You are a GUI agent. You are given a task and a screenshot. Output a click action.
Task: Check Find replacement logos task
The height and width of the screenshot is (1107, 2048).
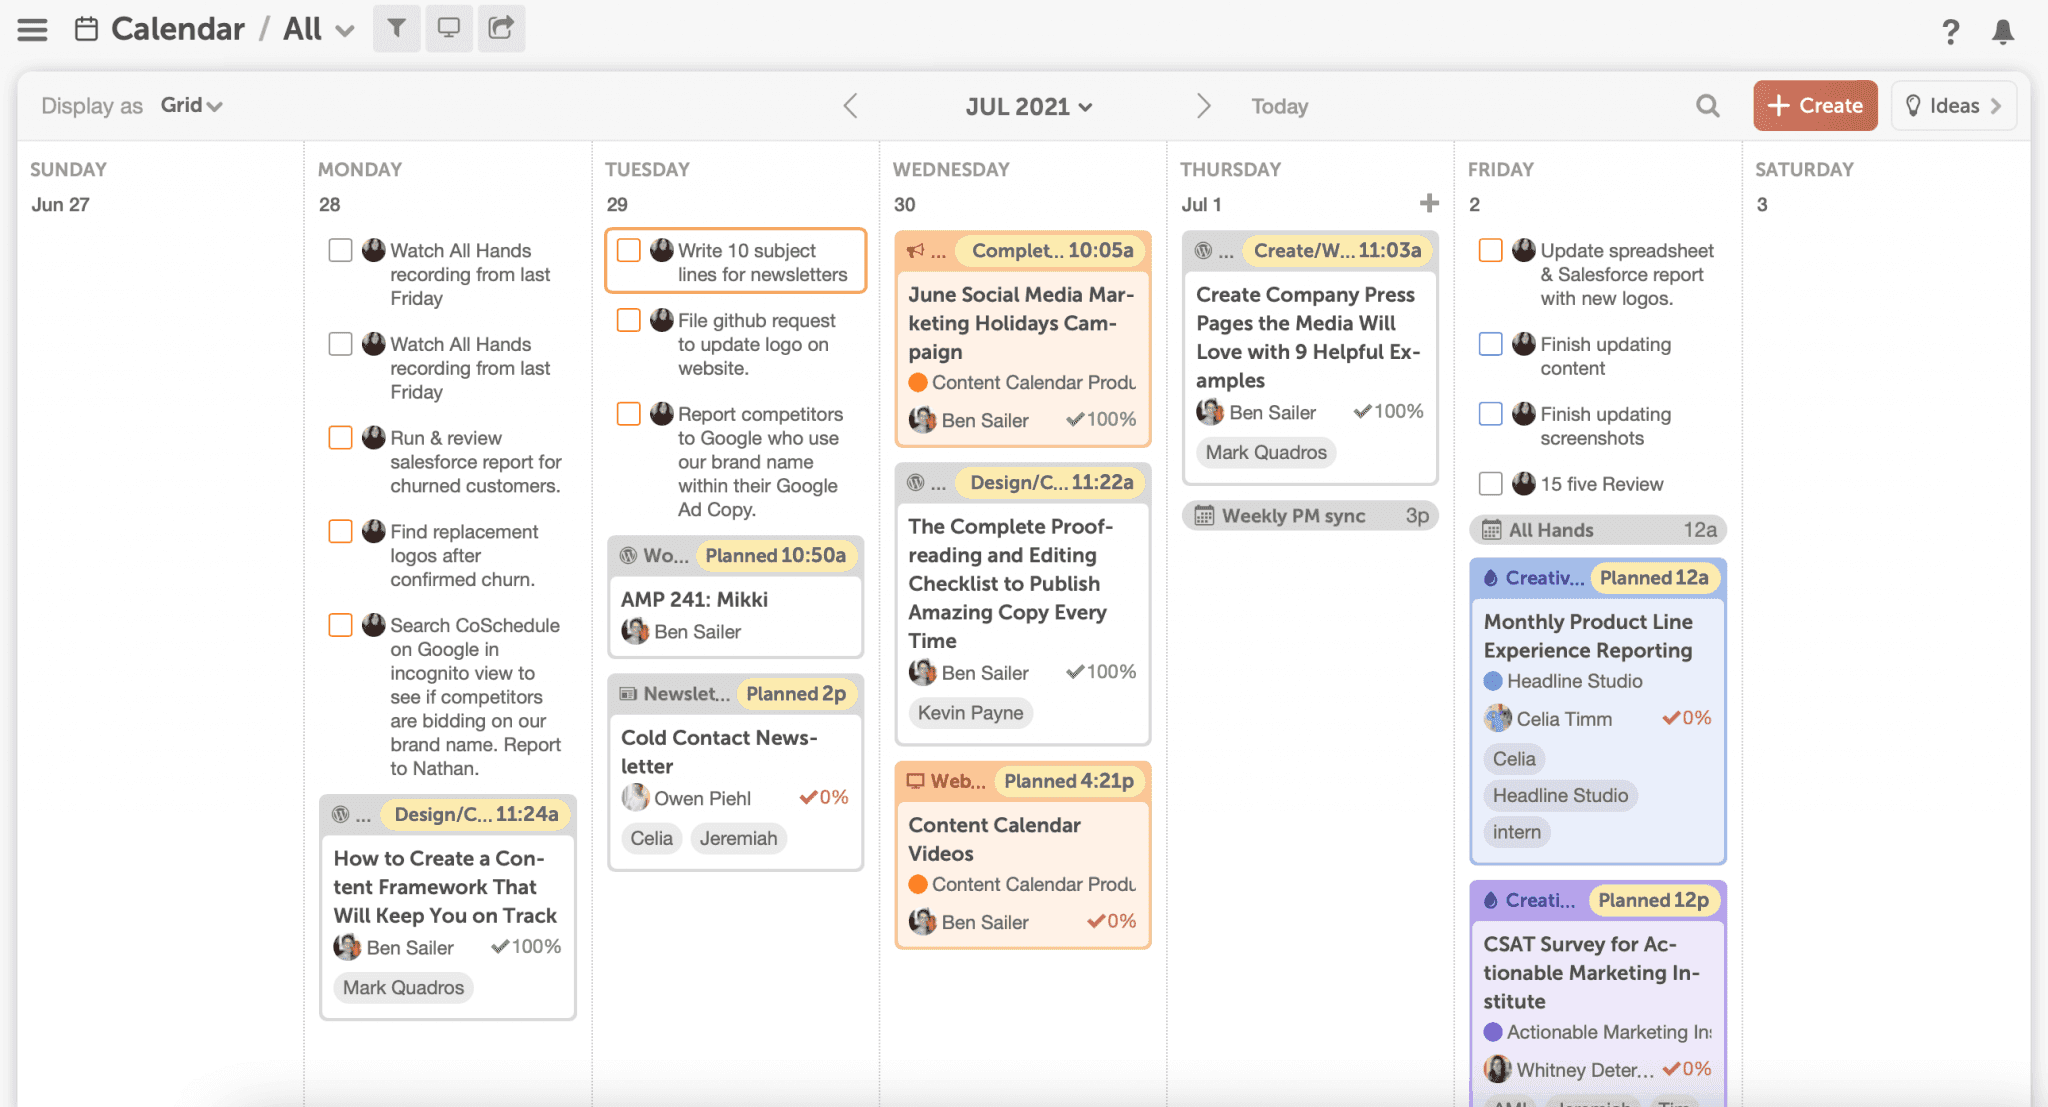point(340,531)
